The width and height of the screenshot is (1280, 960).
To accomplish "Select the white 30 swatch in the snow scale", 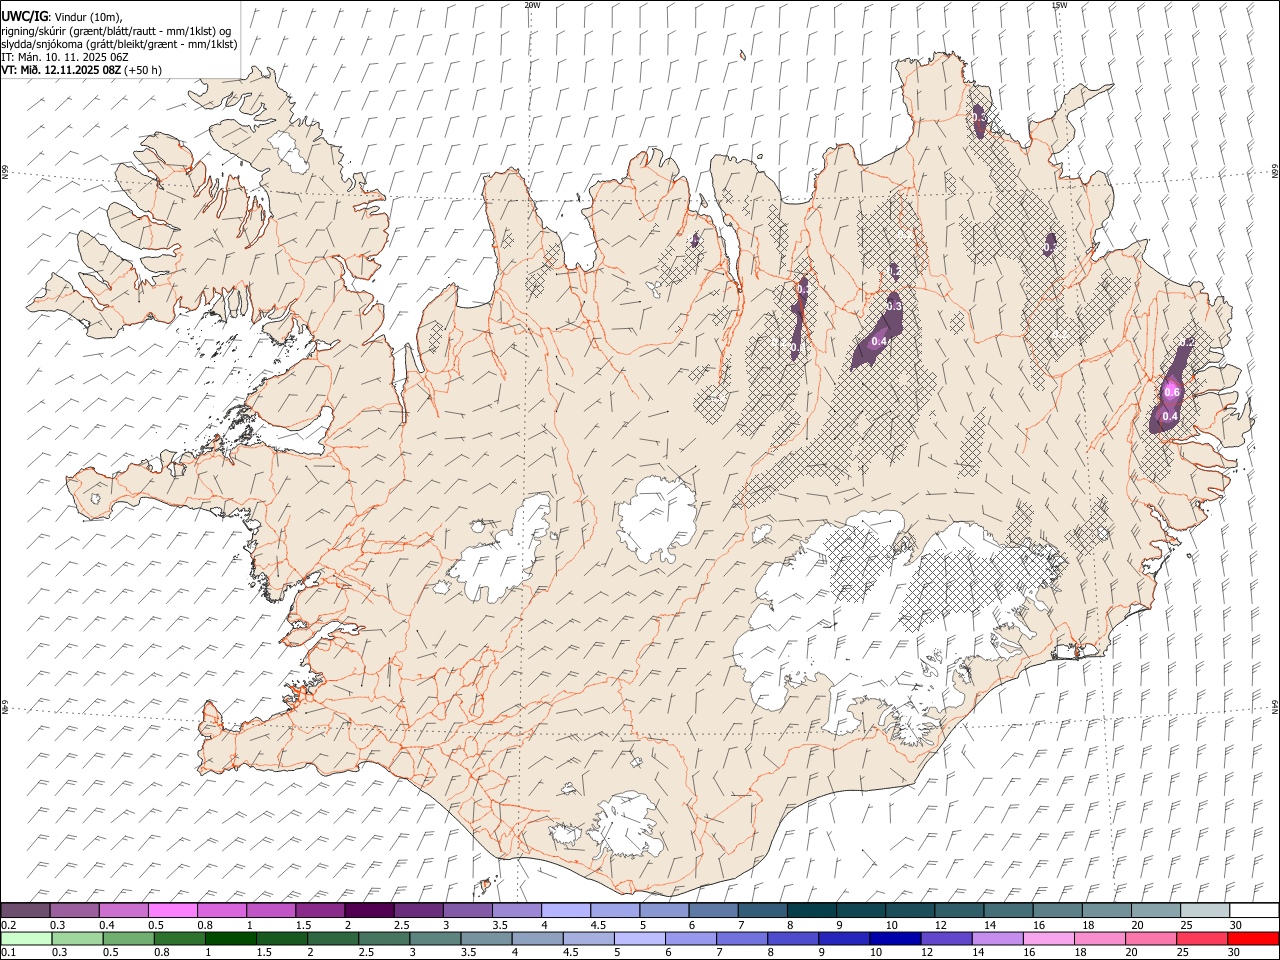I will [x=1254, y=910].
